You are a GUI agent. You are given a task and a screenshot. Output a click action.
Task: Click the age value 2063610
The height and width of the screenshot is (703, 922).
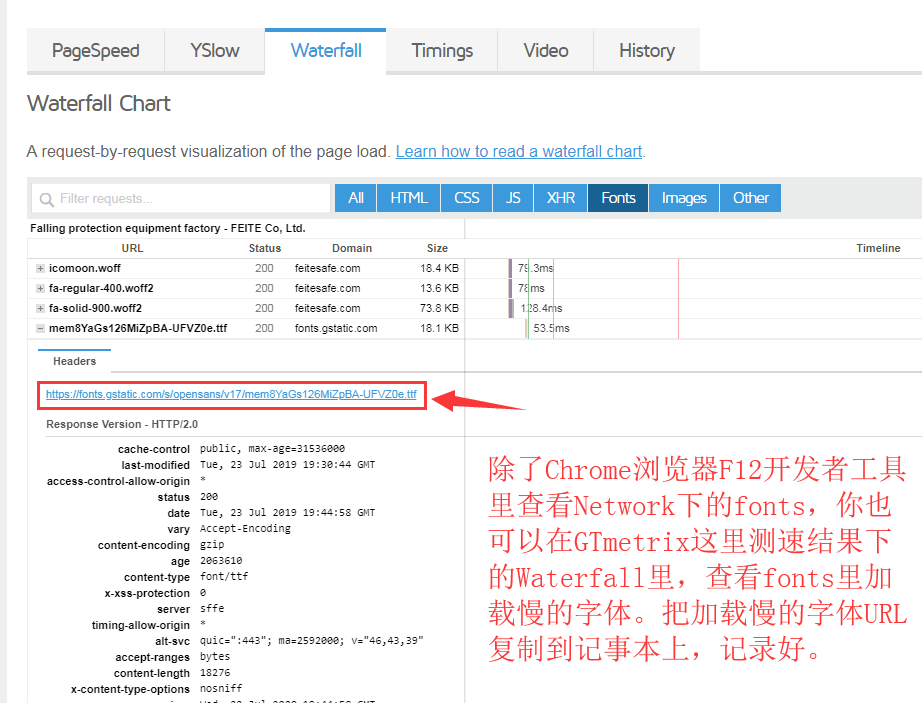(221, 561)
